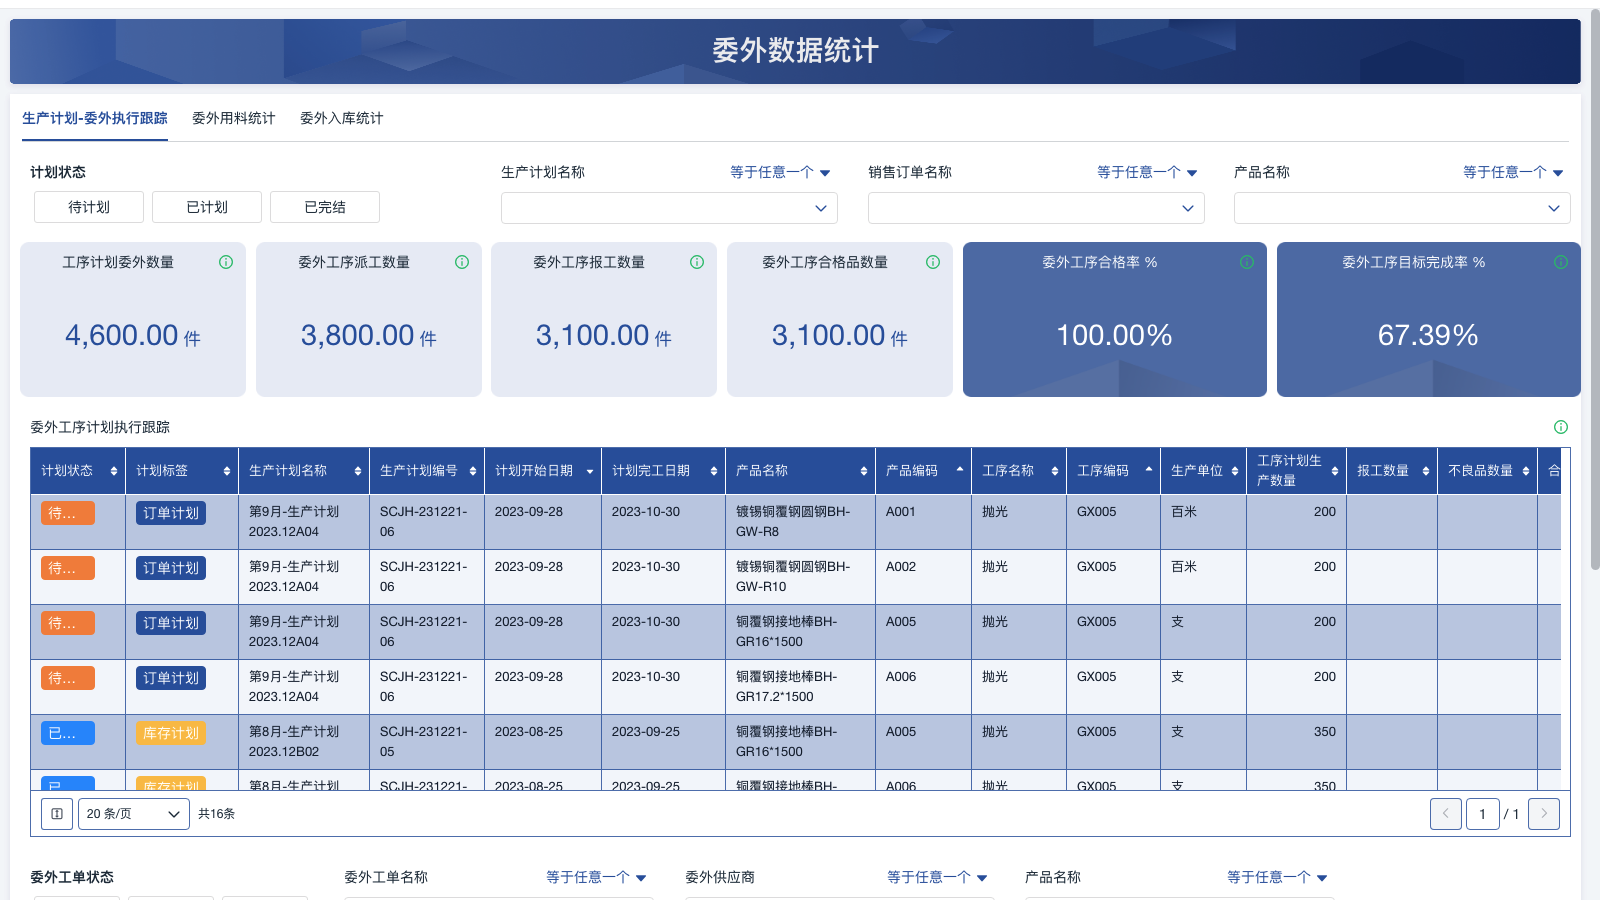Click info icon on 委外工序目标完成率 card
Viewport: 1600px width, 900px height.
[1561, 262]
